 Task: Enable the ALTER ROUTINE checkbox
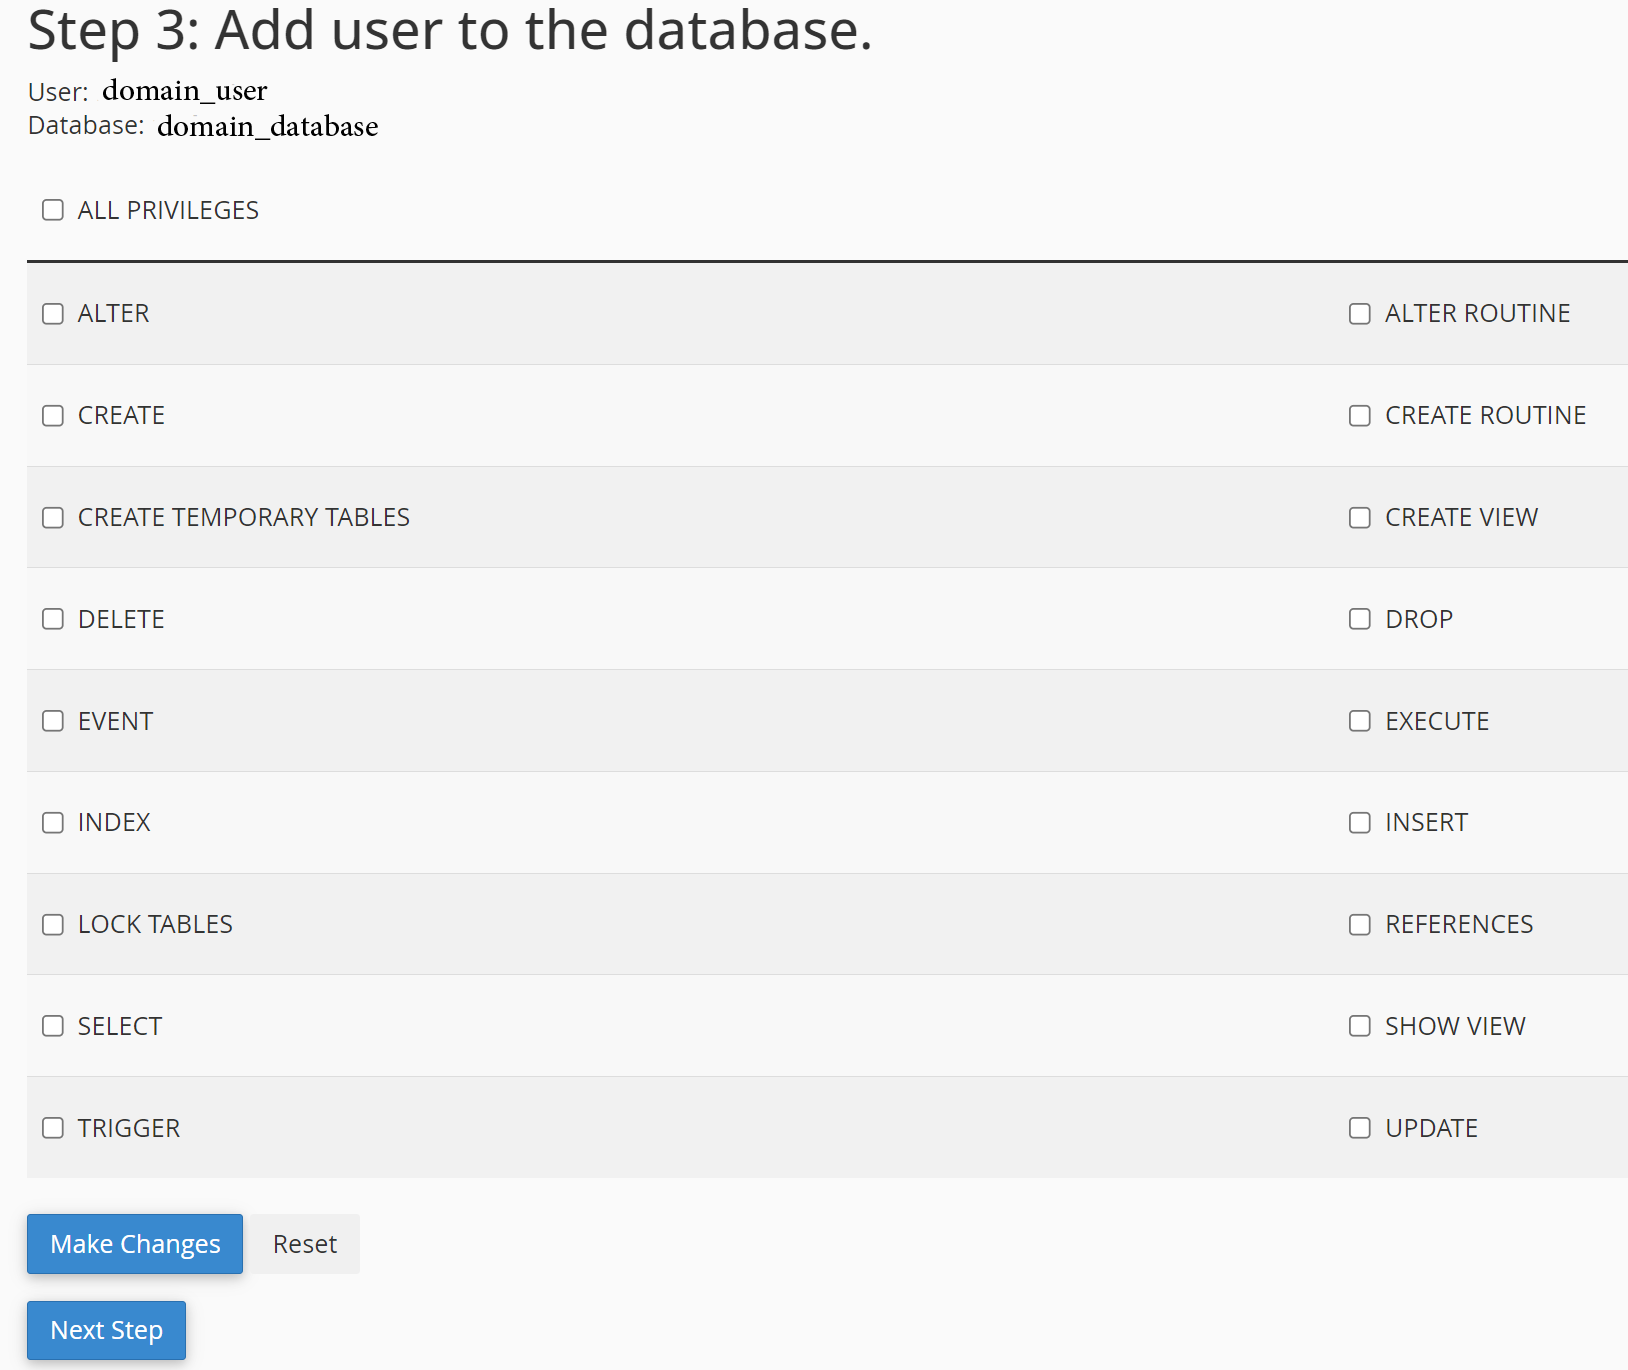[x=1360, y=314]
